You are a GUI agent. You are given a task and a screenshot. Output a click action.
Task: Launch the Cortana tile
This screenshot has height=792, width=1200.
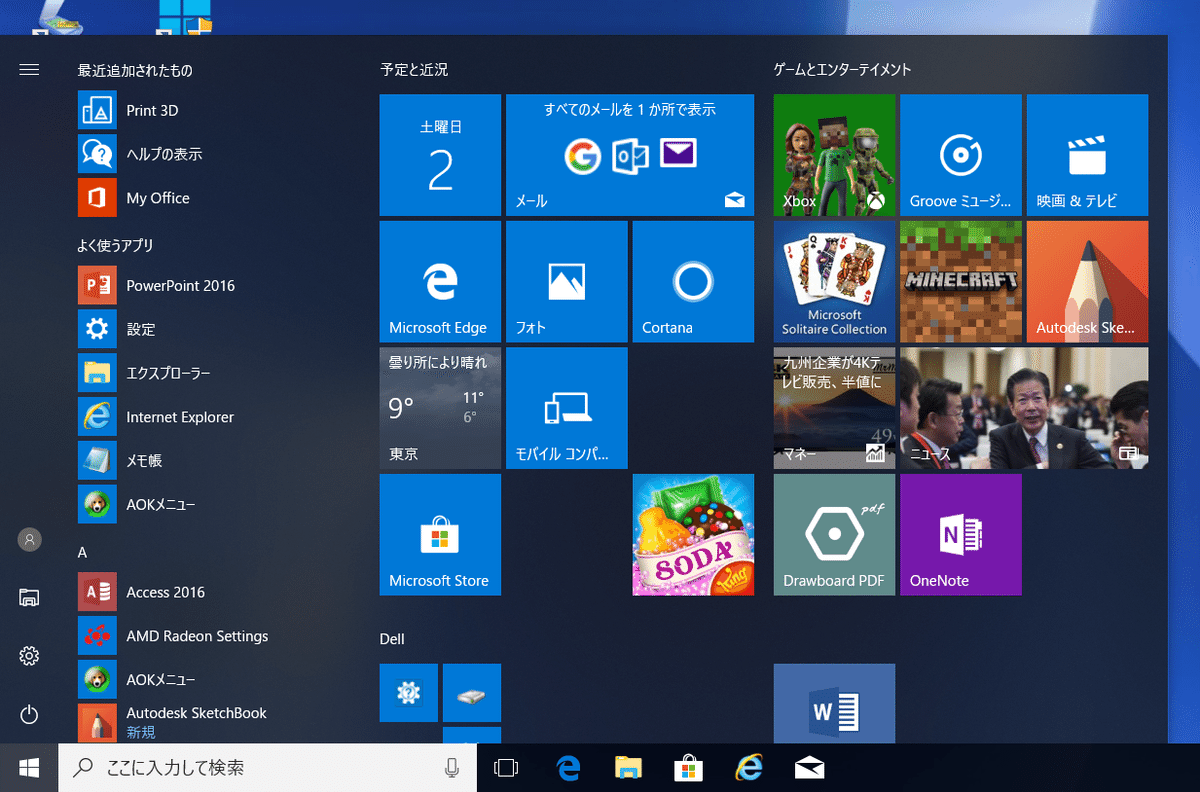[x=693, y=281]
